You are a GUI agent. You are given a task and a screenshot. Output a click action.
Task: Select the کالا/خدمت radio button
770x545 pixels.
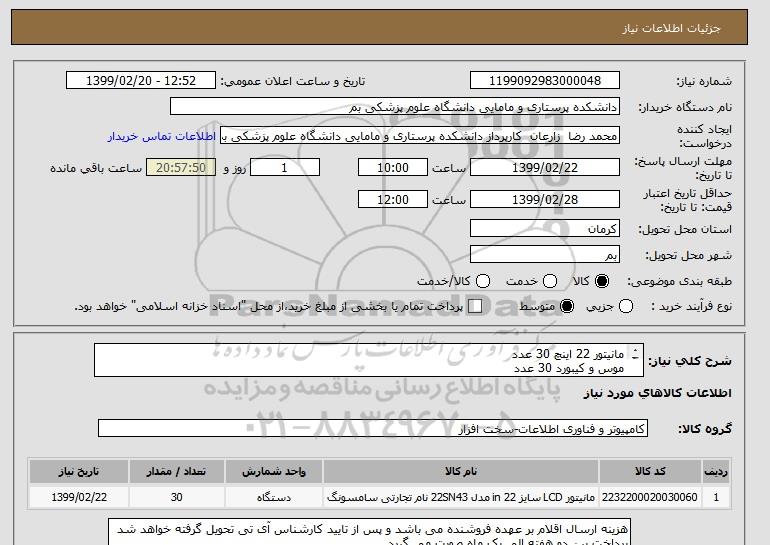click(x=483, y=281)
